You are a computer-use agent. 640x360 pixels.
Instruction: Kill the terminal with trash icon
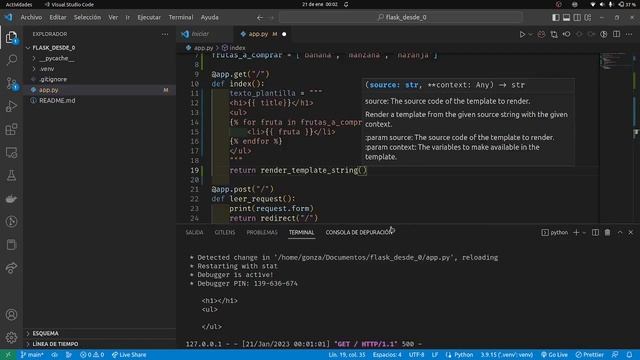click(x=607, y=232)
